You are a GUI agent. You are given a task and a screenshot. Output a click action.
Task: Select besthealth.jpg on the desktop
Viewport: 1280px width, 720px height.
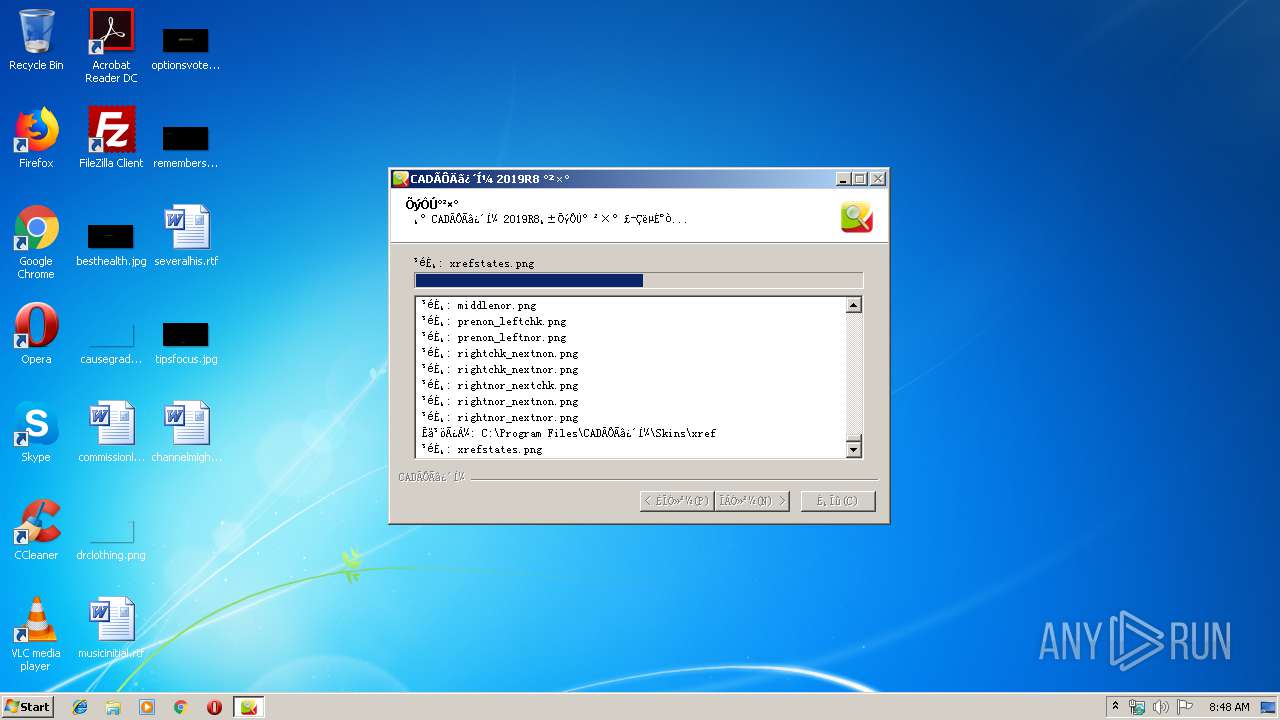(111, 245)
